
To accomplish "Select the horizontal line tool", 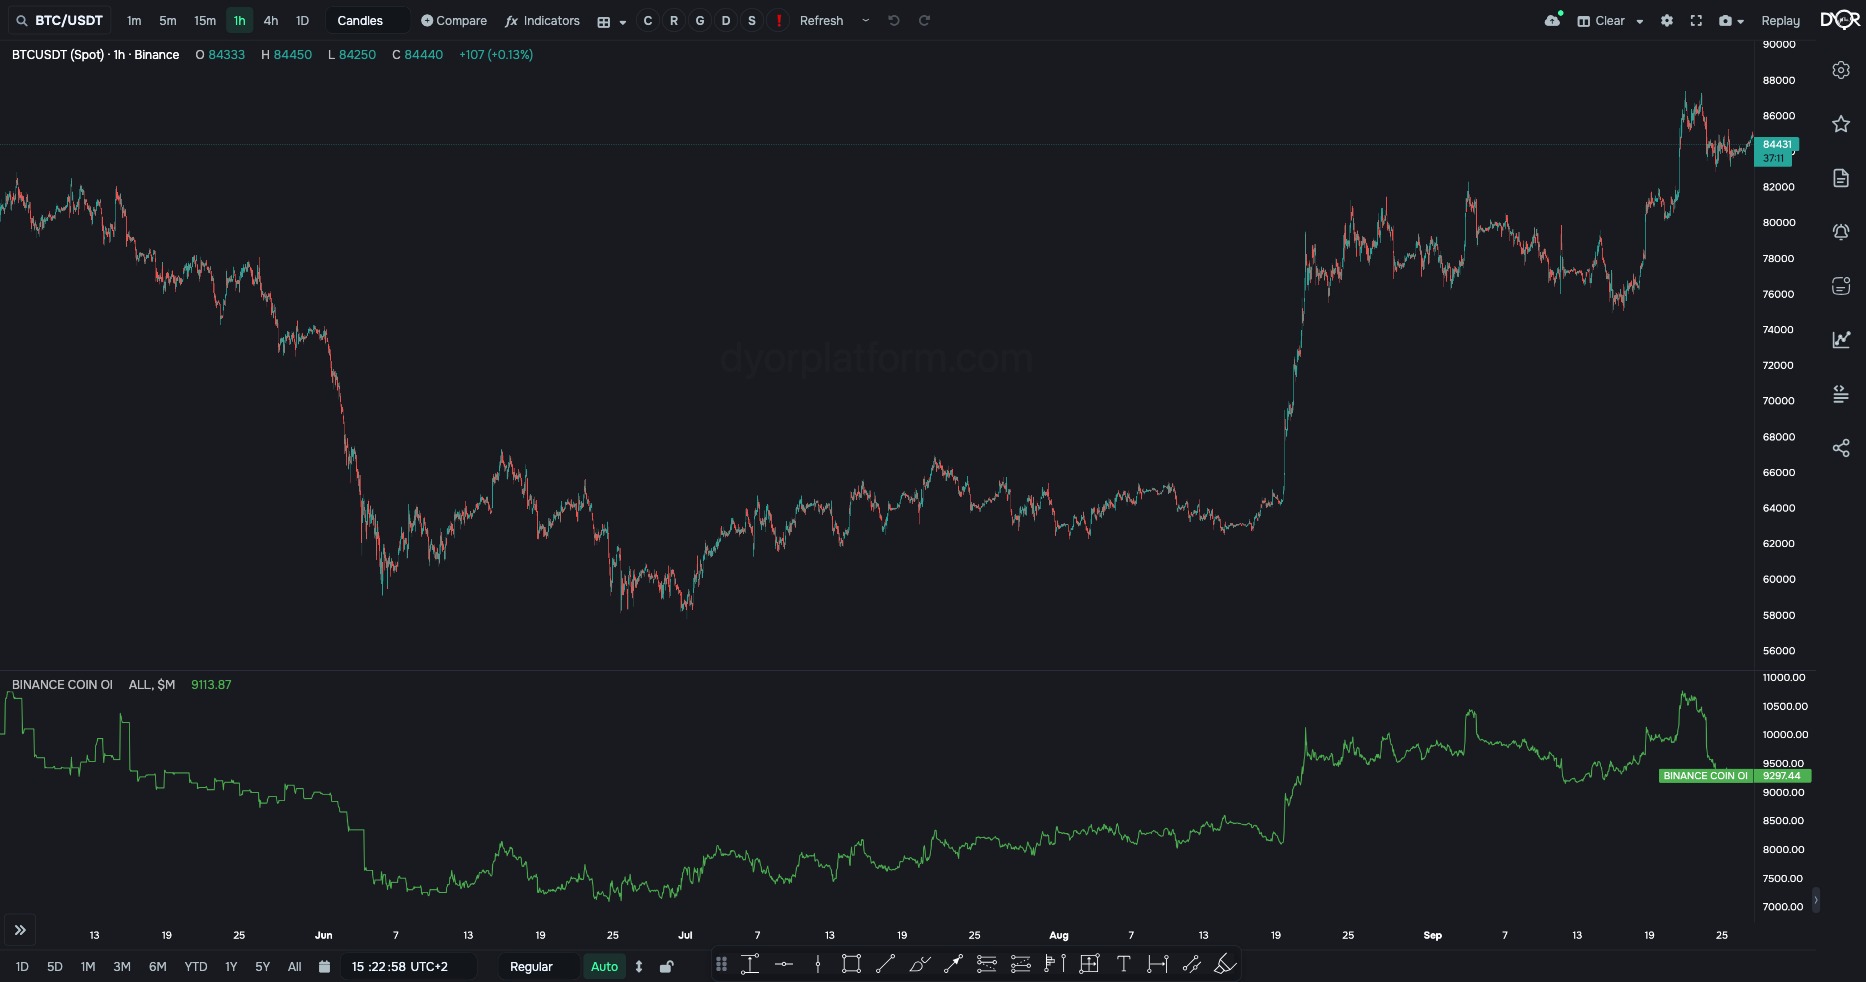I will tap(784, 964).
